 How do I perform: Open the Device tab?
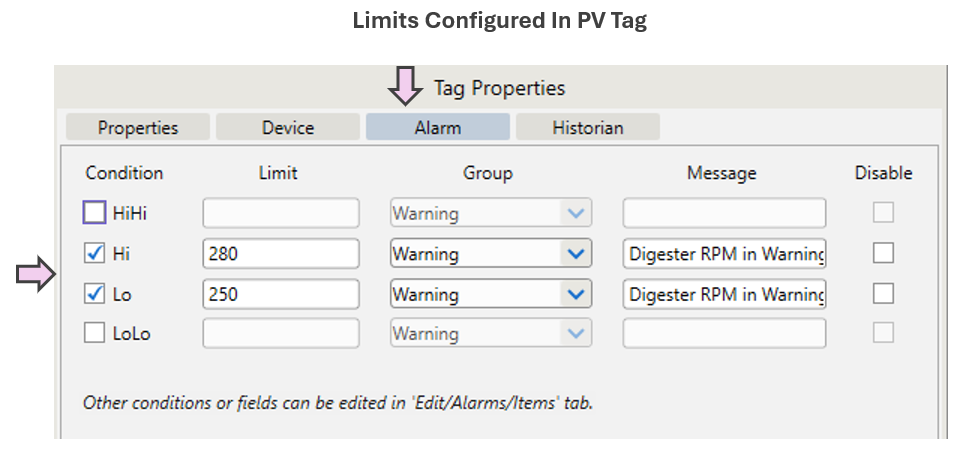[288, 127]
